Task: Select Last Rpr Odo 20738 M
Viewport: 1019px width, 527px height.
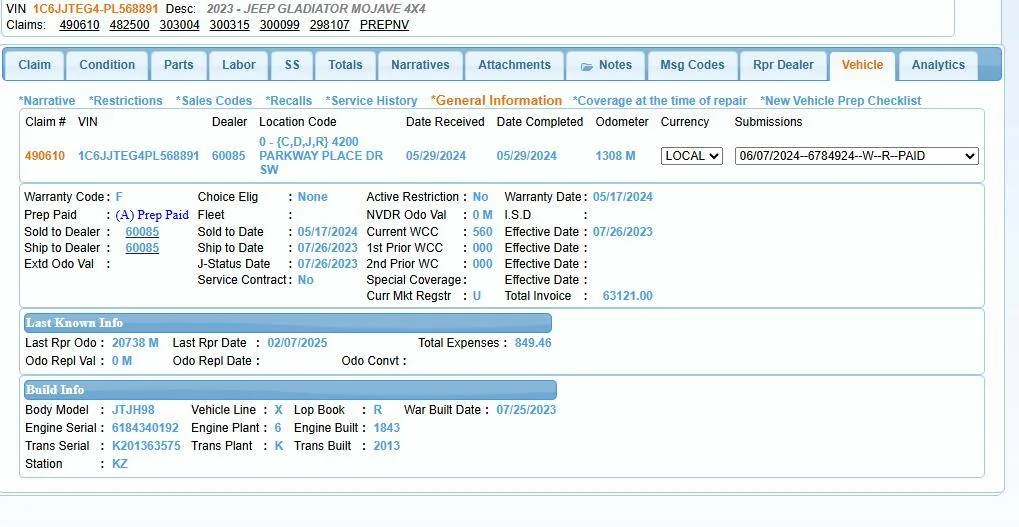Action: (x=135, y=343)
